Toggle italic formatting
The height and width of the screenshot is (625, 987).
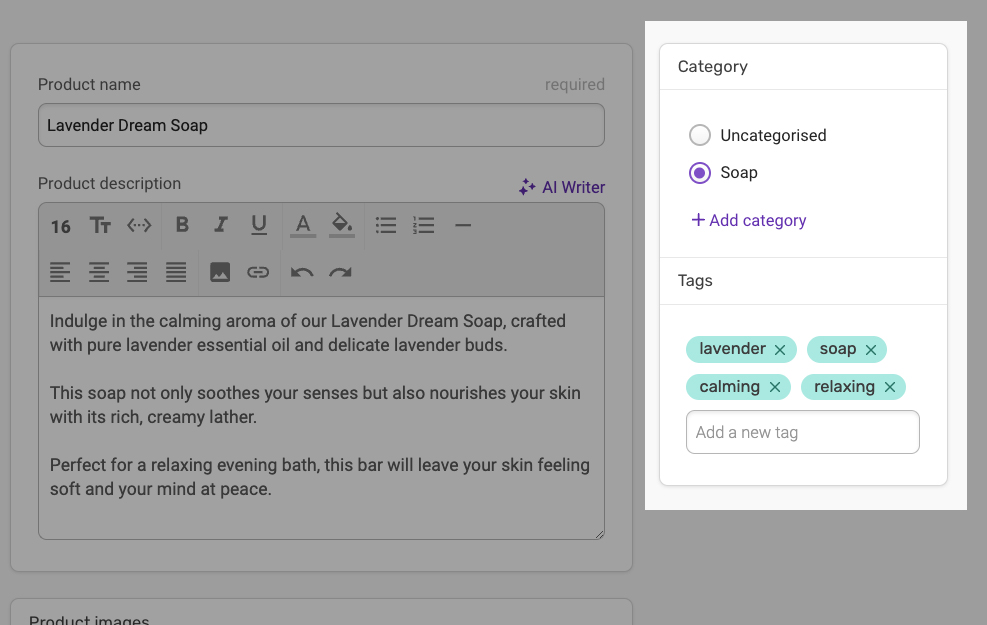pos(220,225)
